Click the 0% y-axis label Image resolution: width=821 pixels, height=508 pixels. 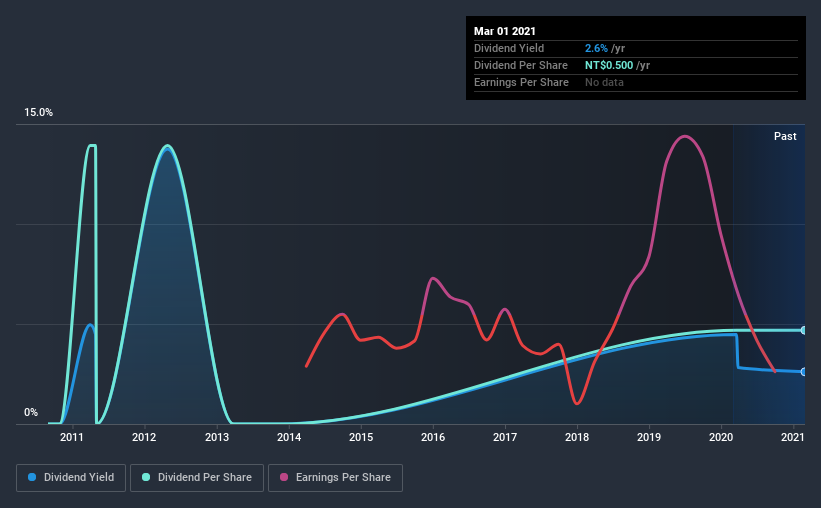(31, 413)
